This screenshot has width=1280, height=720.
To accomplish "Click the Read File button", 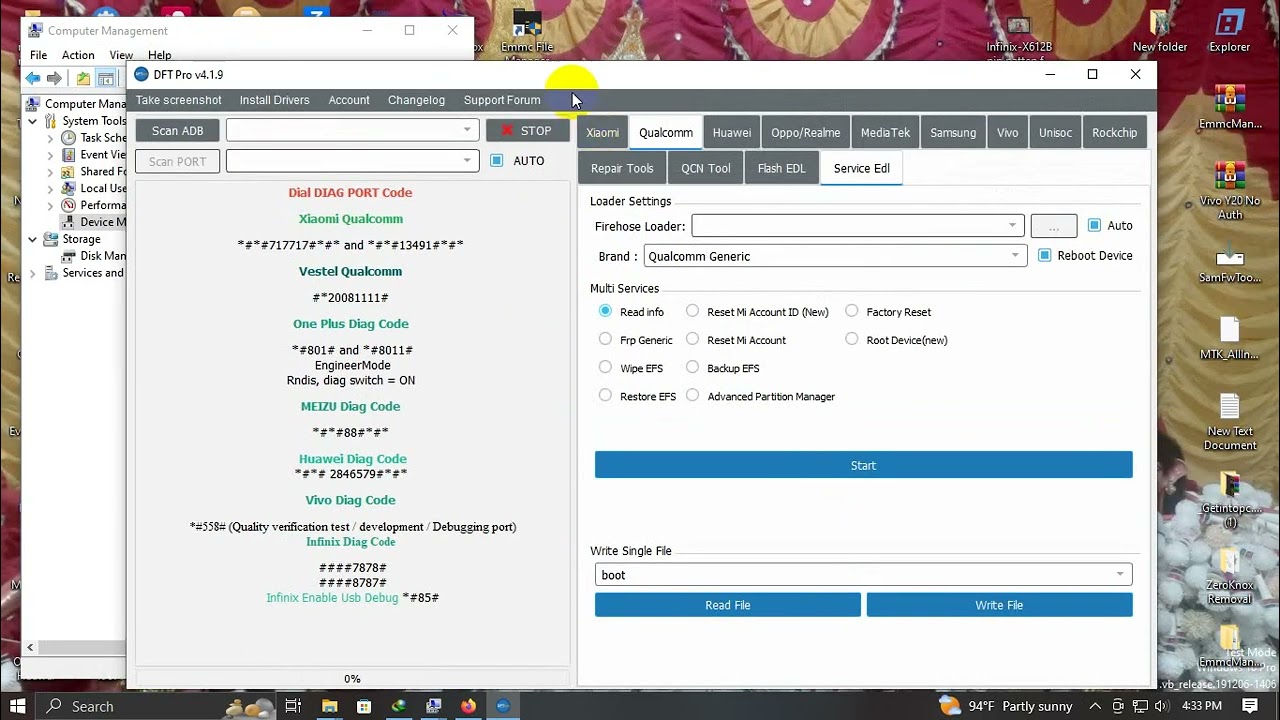I will click(728, 605).
